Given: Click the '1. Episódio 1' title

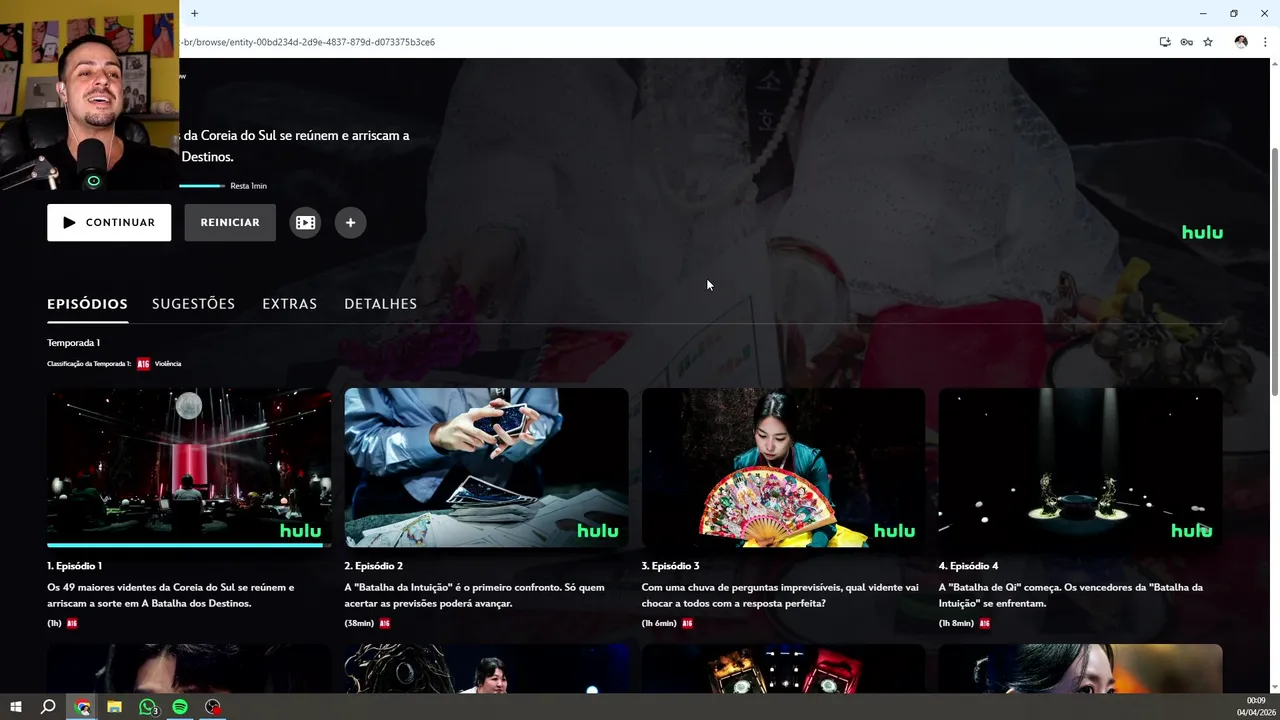Looking at the screenshot, I should pos(74,566).
